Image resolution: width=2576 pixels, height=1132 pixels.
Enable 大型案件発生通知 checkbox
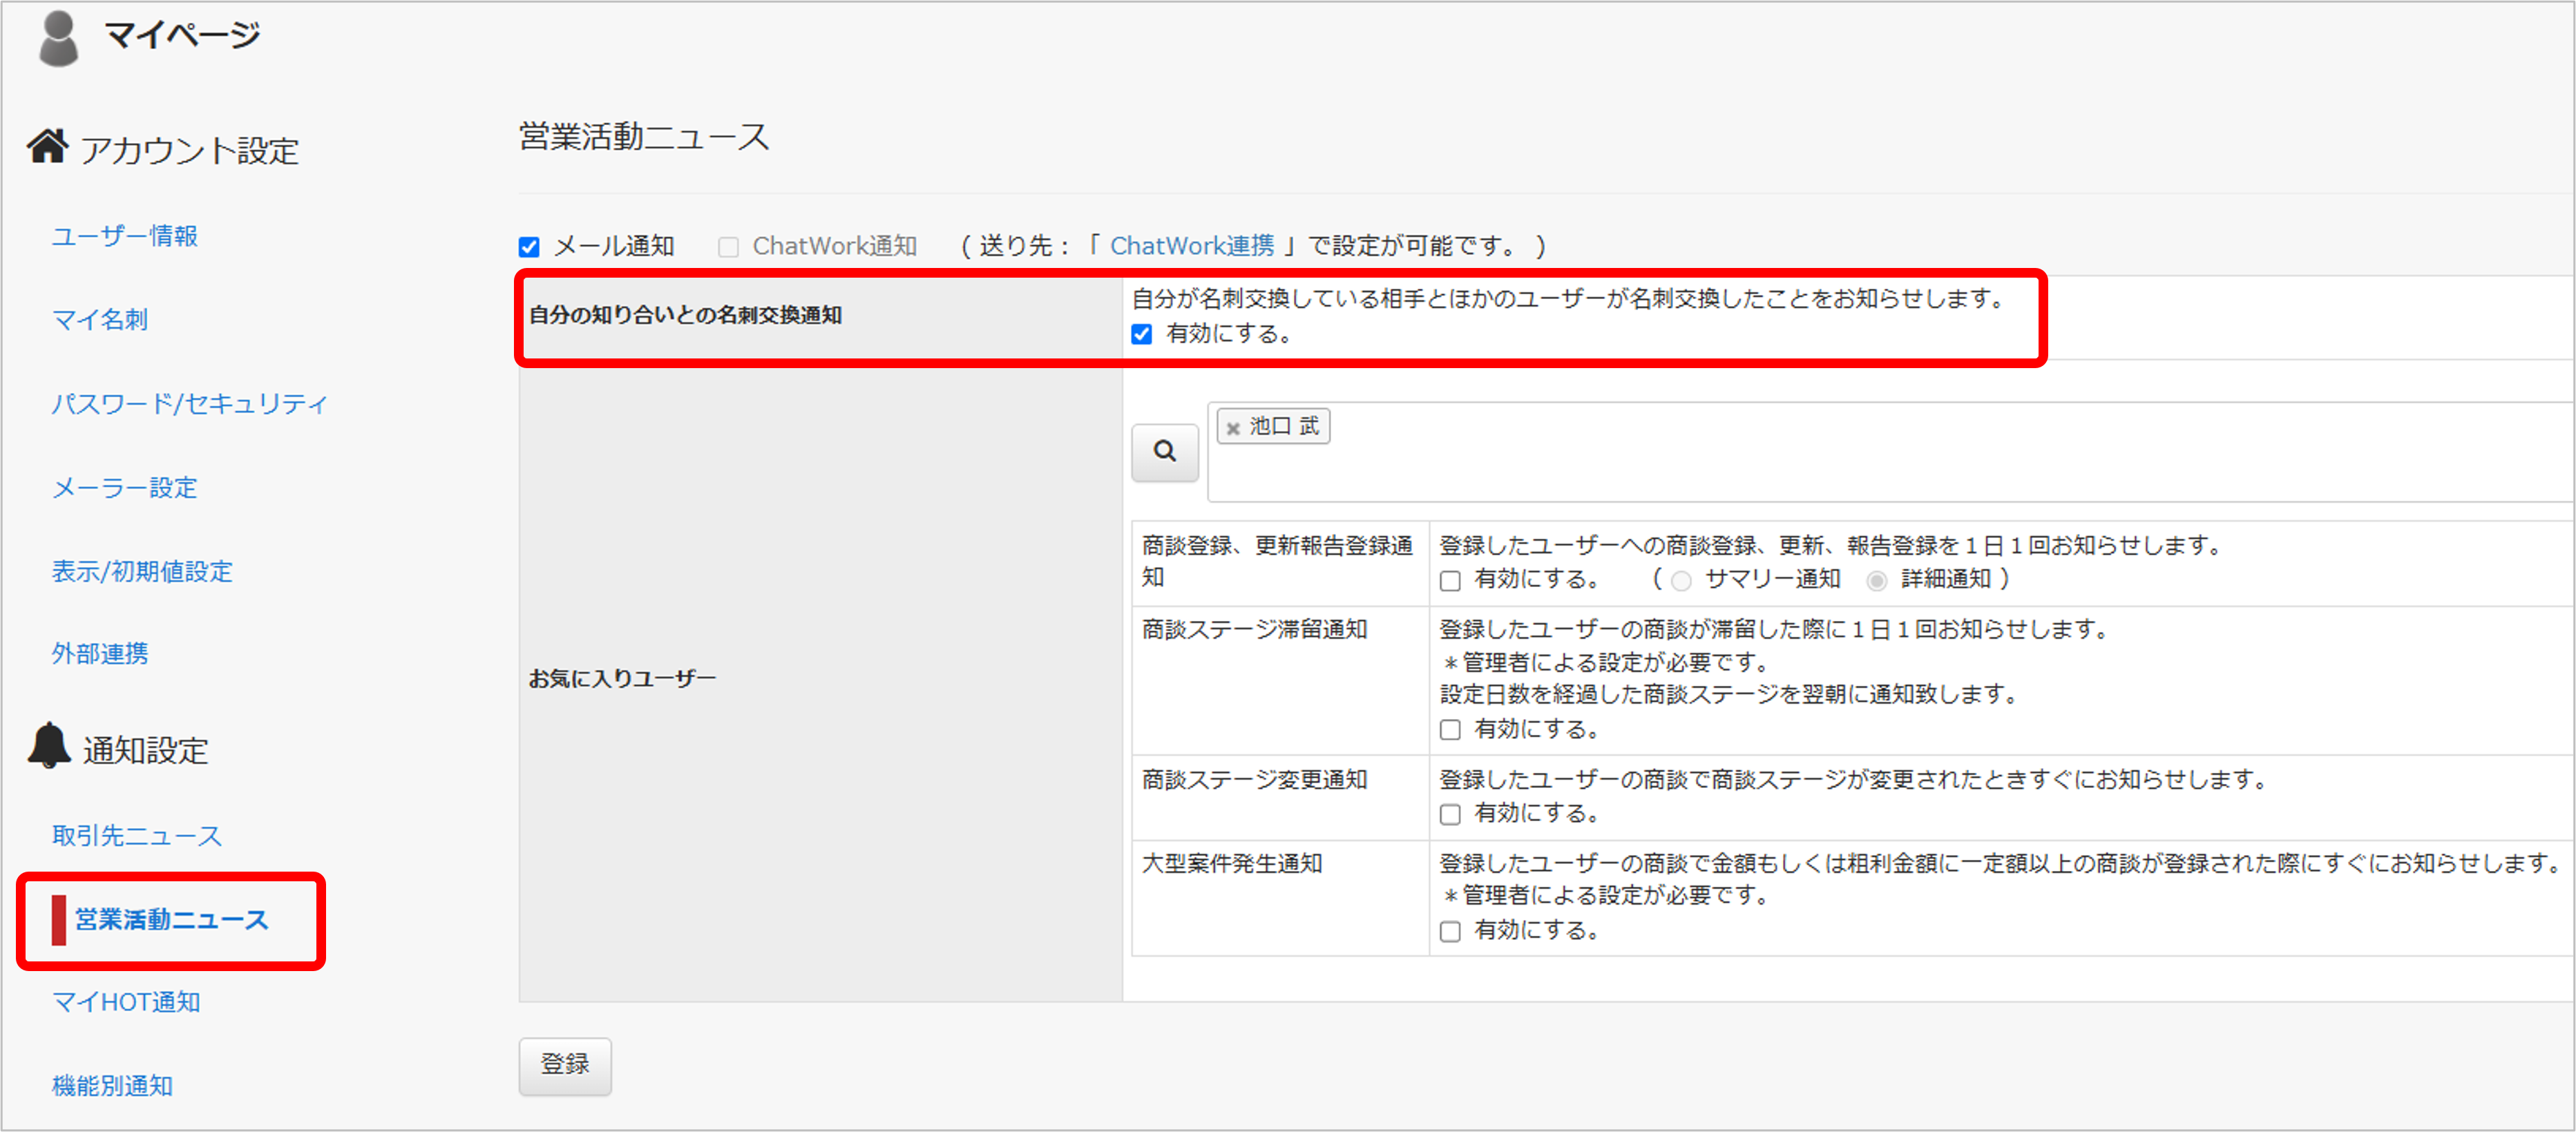(1450, 931)
